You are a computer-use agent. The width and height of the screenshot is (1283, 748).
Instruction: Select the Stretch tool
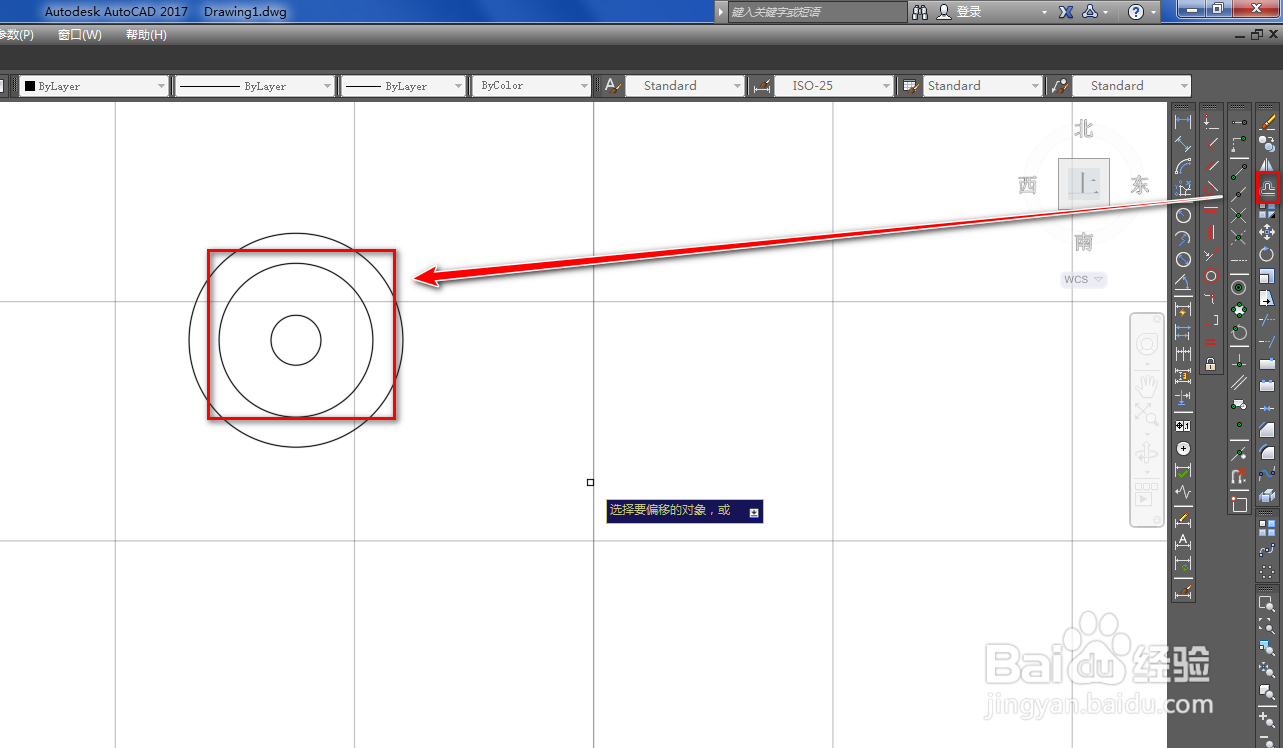click(x=1267, y=298)
